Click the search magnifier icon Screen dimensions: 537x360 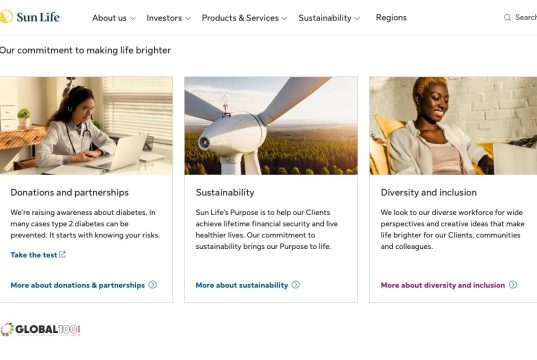(x=507, y=17)
